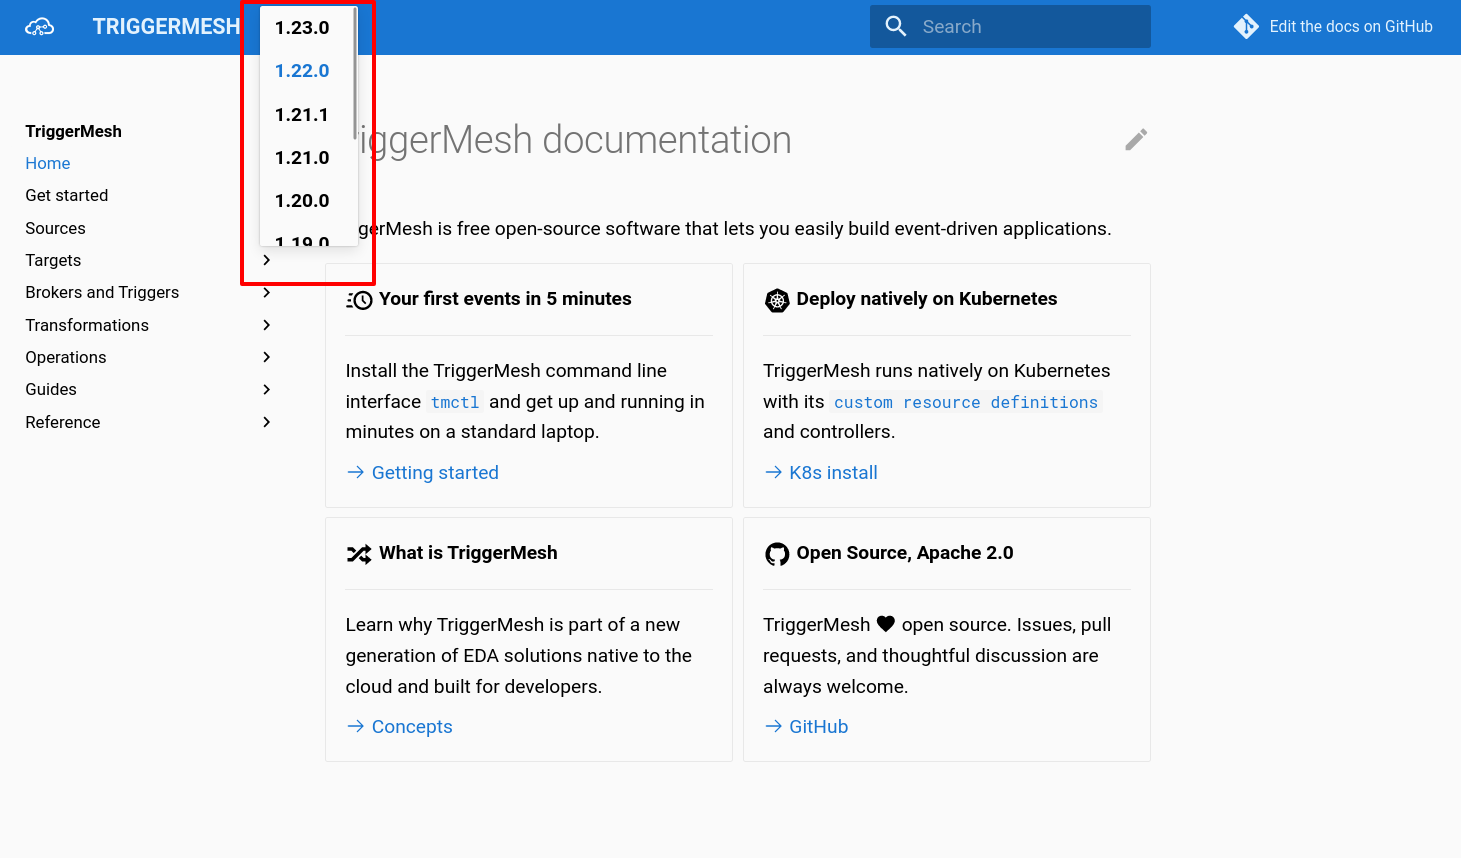Click the Kubernetes wheel icon
The height and width of the screenshot is (858, 1461).
[x=777, y=300]
